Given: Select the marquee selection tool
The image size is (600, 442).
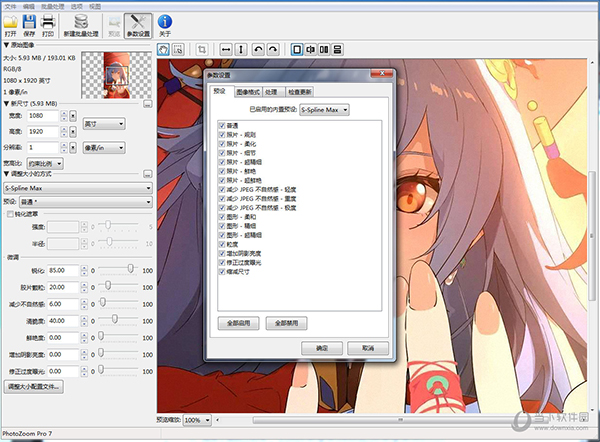Looking at the screenshot, I should 178,49.
